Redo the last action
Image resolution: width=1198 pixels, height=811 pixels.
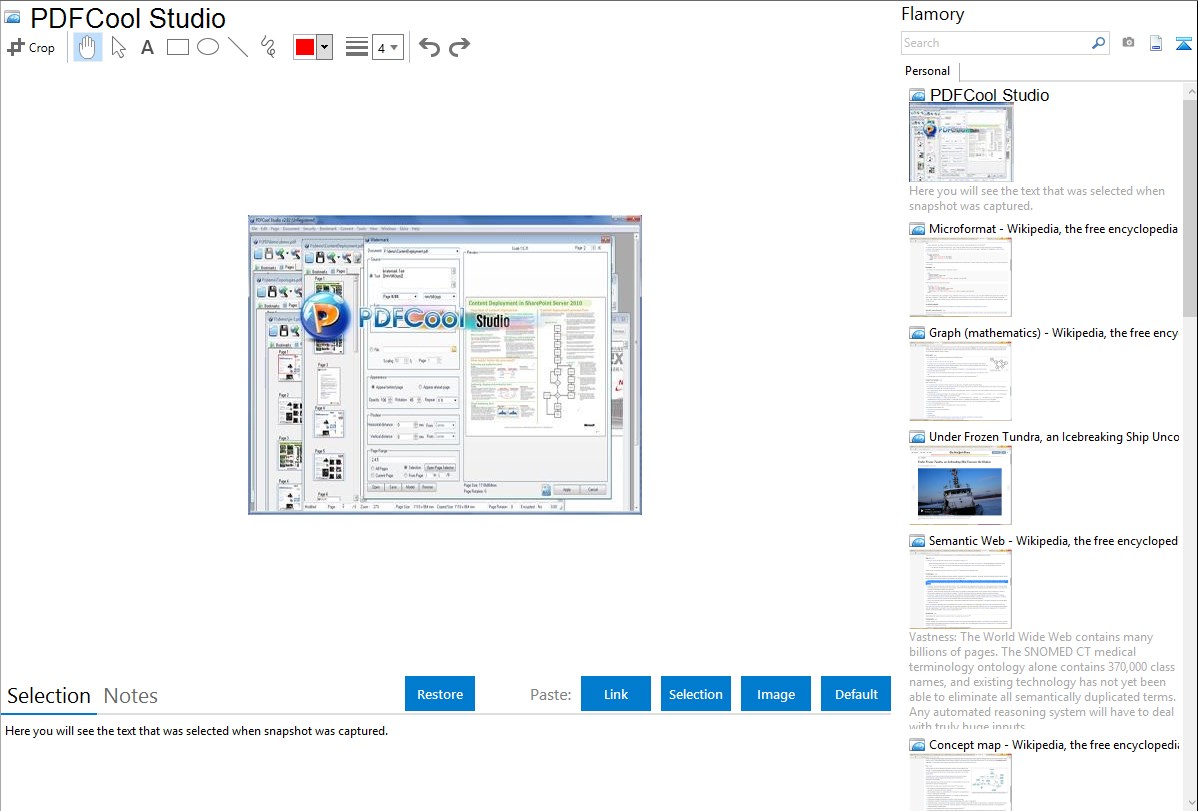[459, 47]
